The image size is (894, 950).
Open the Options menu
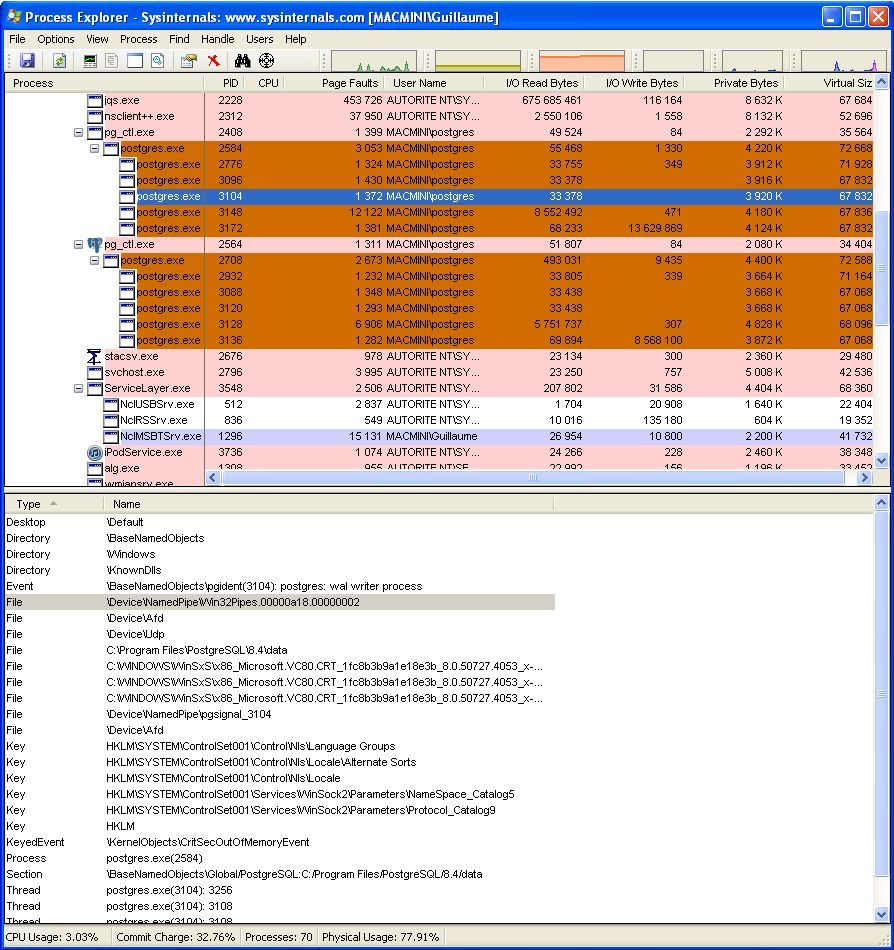click(56, 39)
